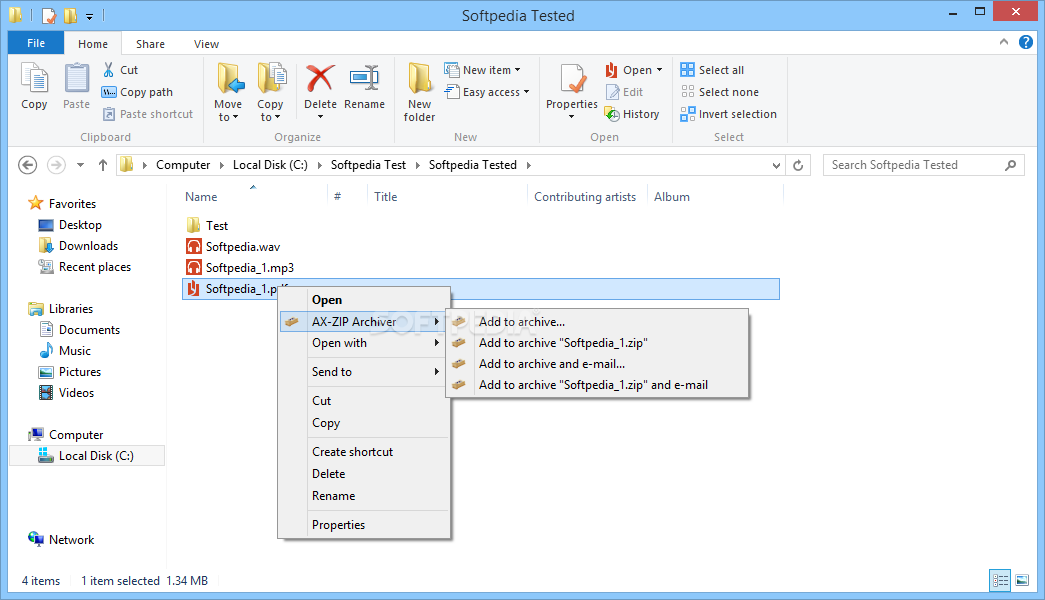Sort by Name column header
Viewport: 1045px width, 600px height.
[x=201, y=197]
